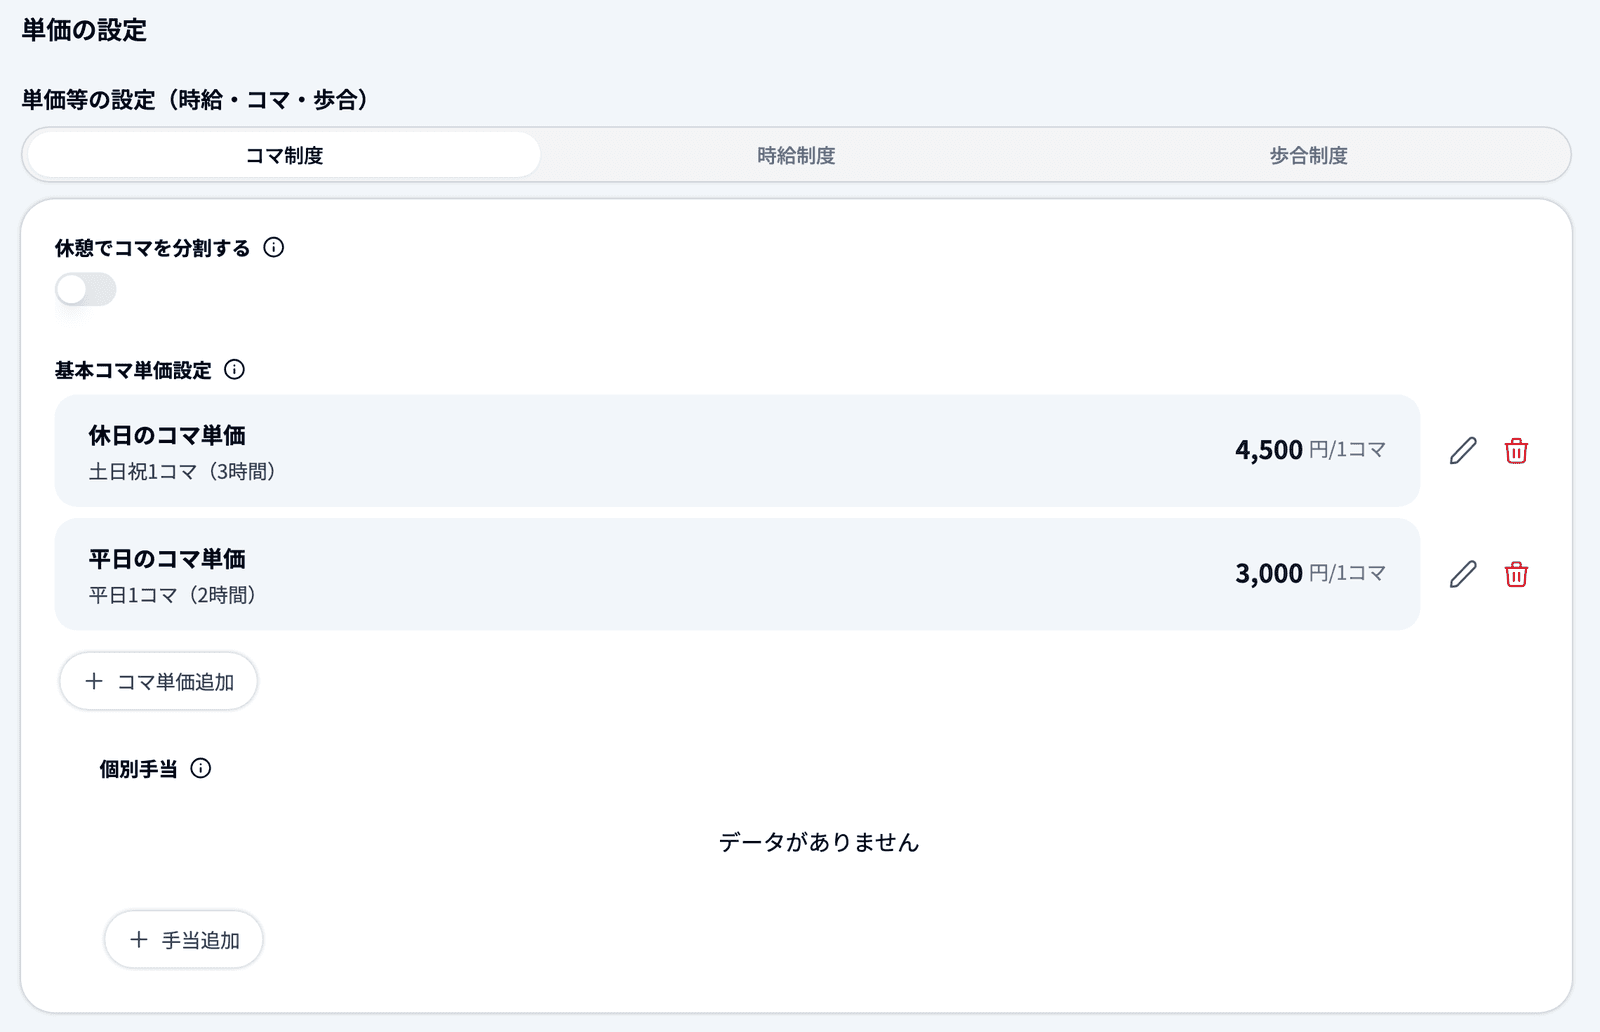The image size is (1600, 1032).
Task: Select the 休日のコマ単価 card
Action: (737, 451)
